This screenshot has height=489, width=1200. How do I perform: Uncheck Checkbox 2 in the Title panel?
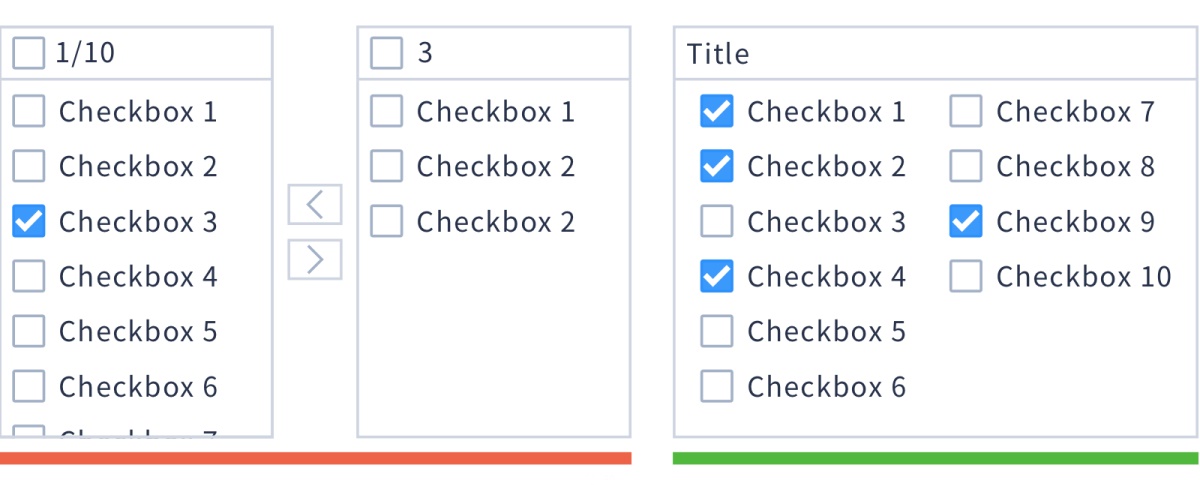pos(716,166)
